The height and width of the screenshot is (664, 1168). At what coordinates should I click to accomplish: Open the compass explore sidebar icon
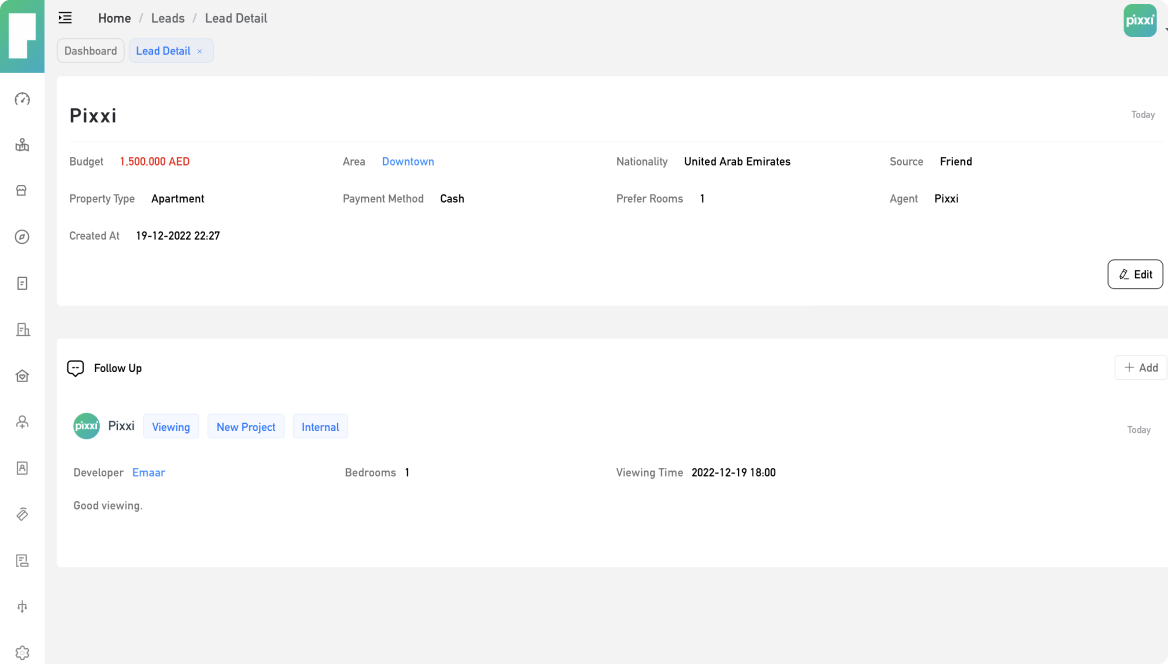(22, 237)
